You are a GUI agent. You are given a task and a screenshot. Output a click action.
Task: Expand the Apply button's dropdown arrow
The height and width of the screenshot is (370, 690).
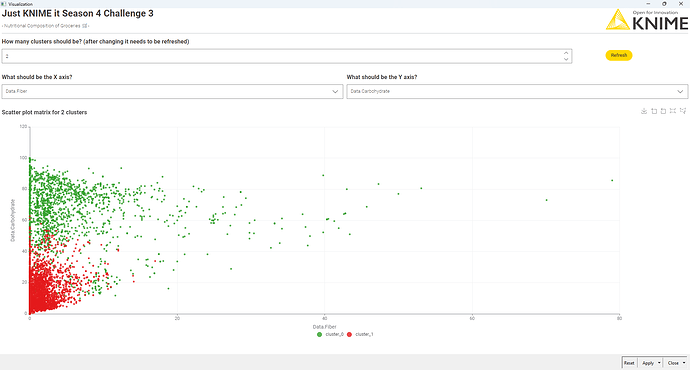point(659,363)
